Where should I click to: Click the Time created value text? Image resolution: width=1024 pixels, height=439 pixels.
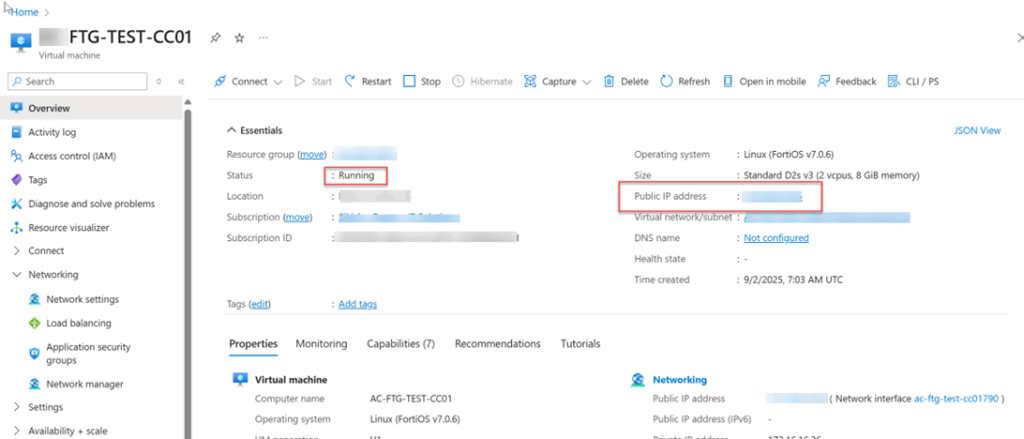click(793, 280)
